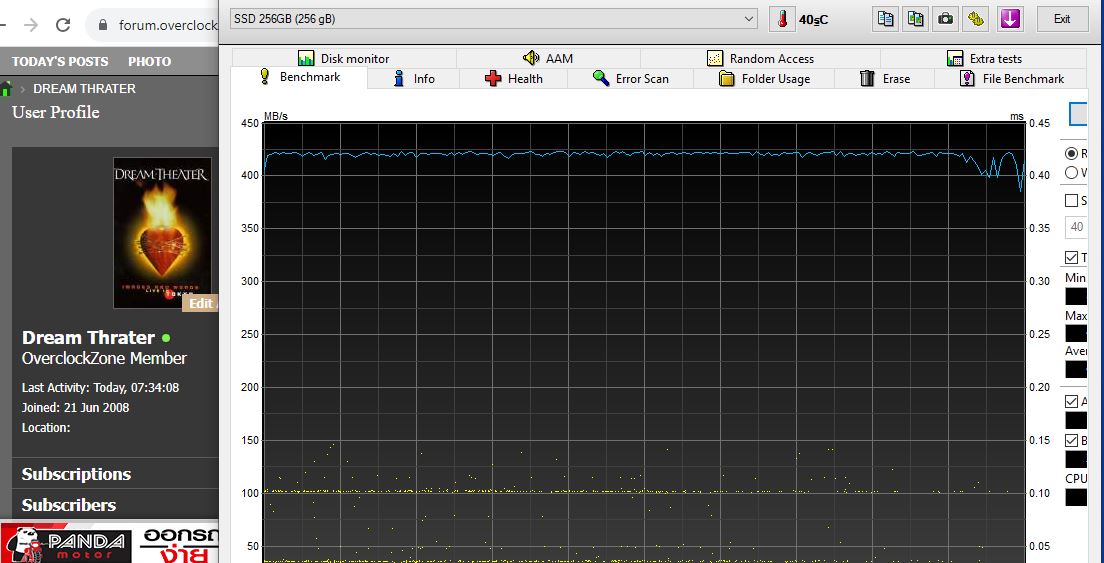The width and height of the screenshot is (1104, 563).
Task: Open the SSD 256GB drive dropdown
Action: [493, 19]
